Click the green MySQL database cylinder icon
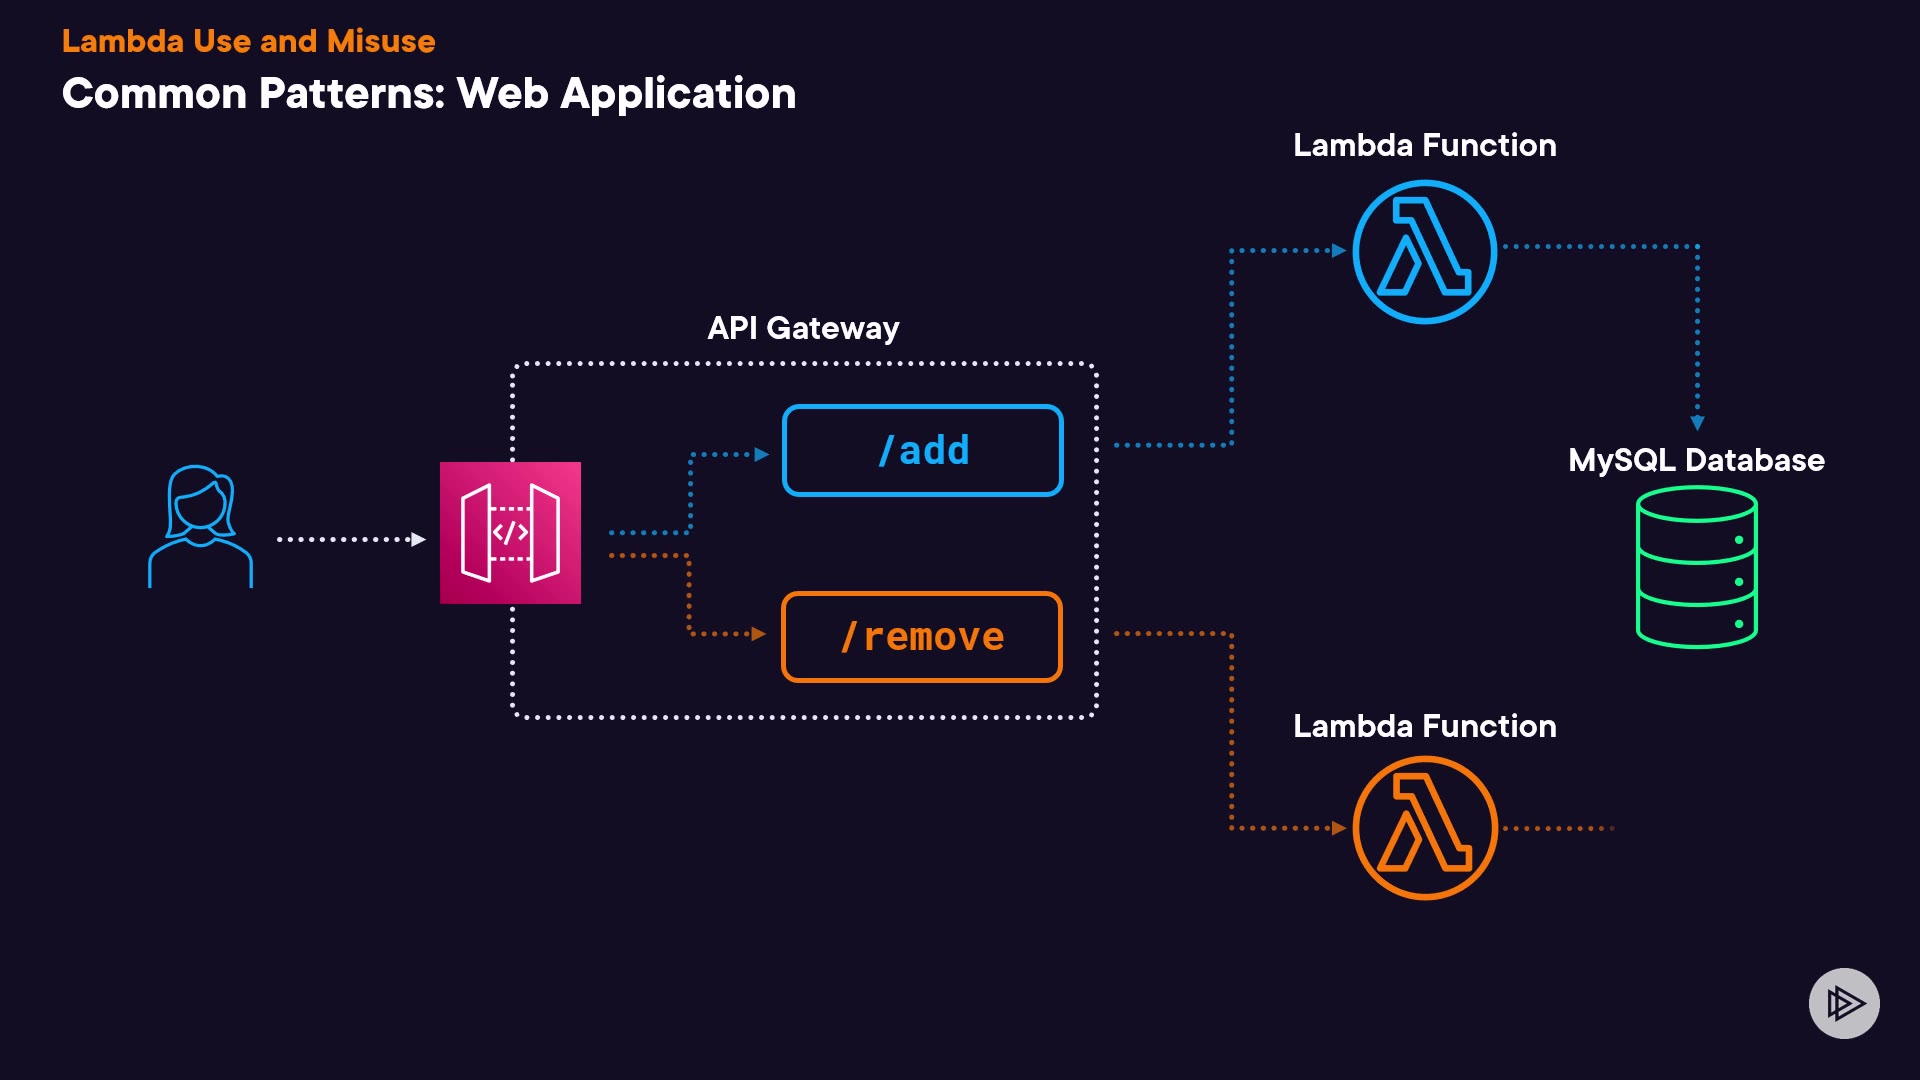 (x=1696, y=567)
